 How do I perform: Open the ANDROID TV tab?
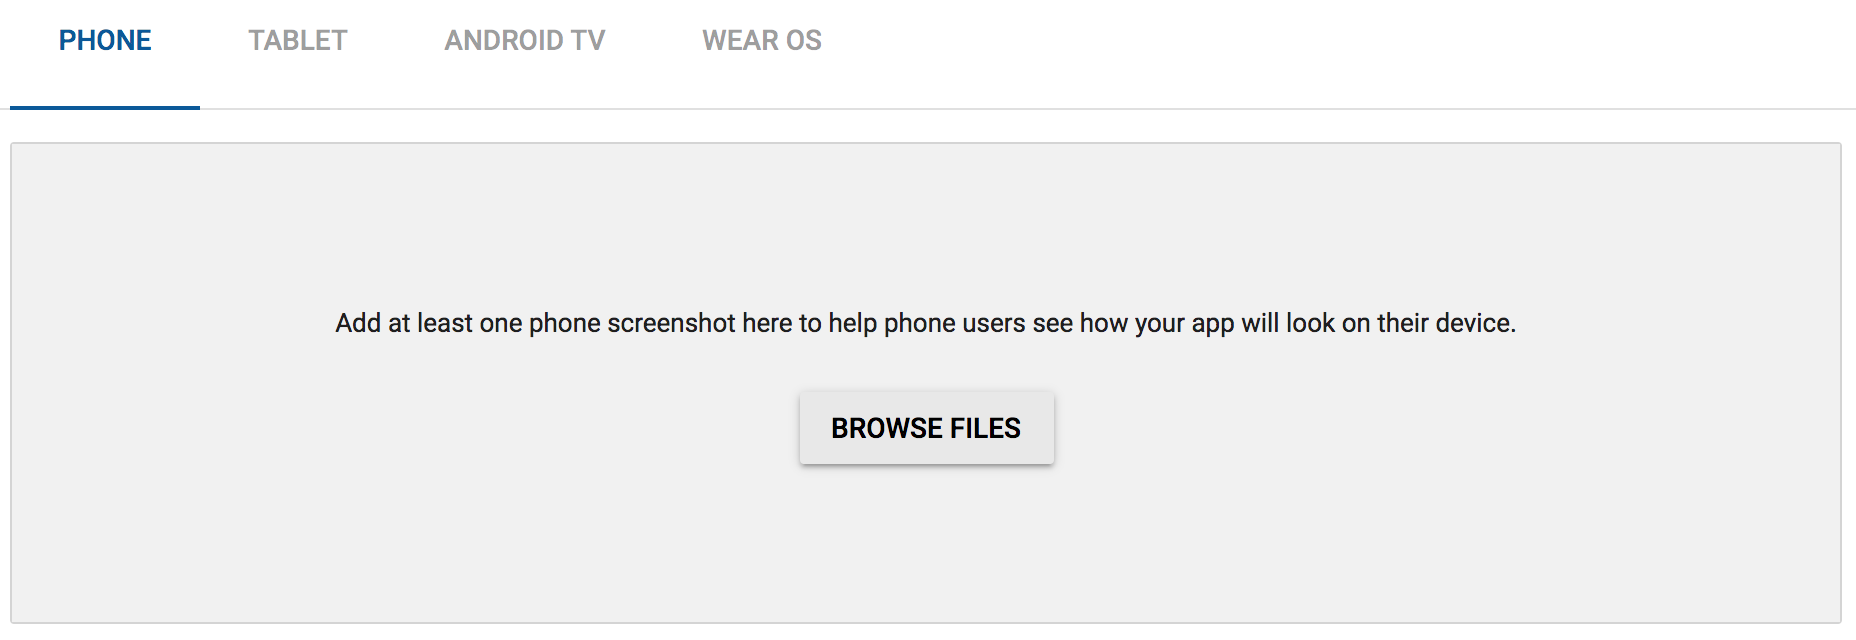point(525,41)
